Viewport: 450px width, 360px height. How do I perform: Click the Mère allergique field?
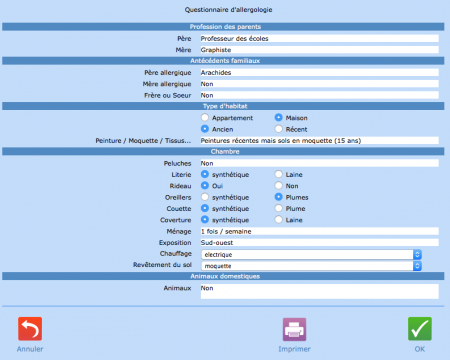[319, 84]
